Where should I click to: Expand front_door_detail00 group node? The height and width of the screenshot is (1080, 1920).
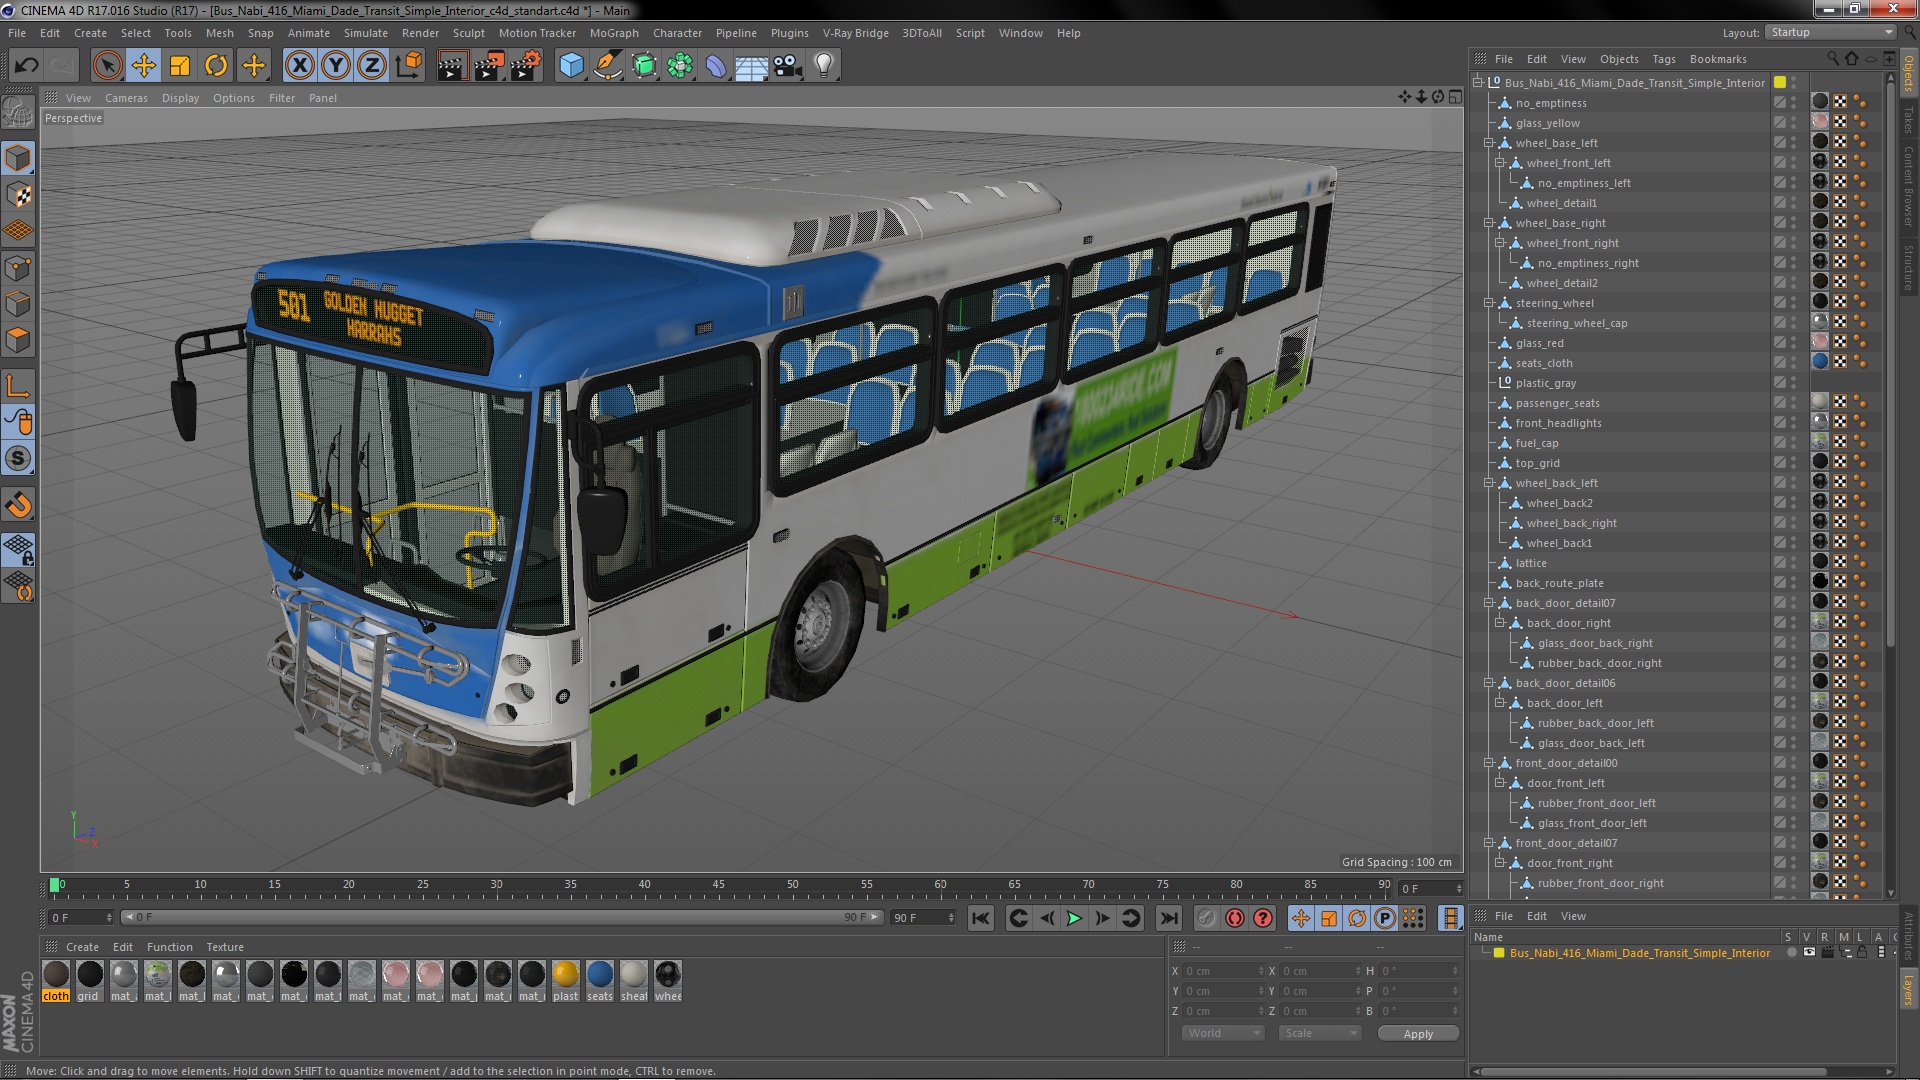[1487, 762]
